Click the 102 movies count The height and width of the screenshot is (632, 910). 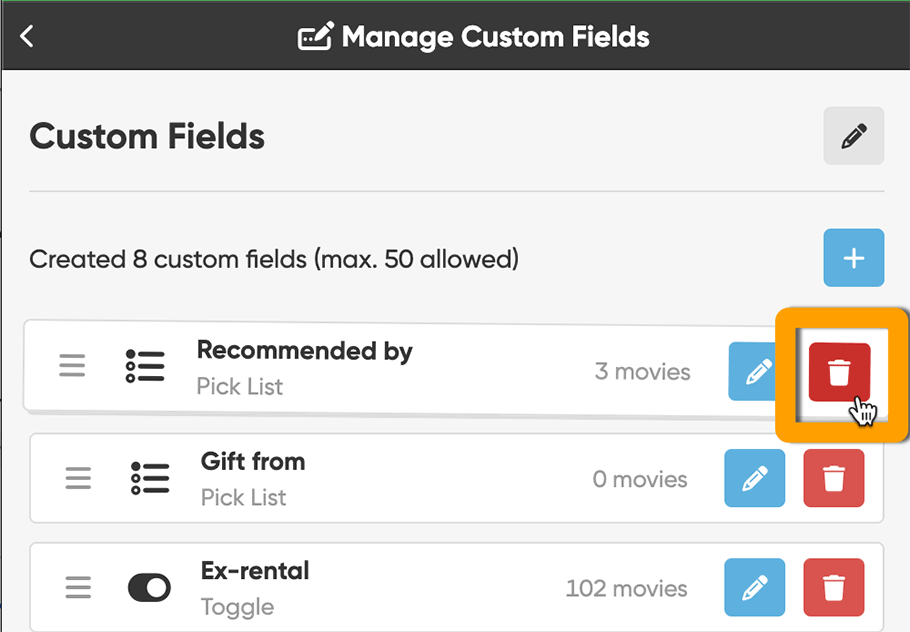(x=626, y=588)
